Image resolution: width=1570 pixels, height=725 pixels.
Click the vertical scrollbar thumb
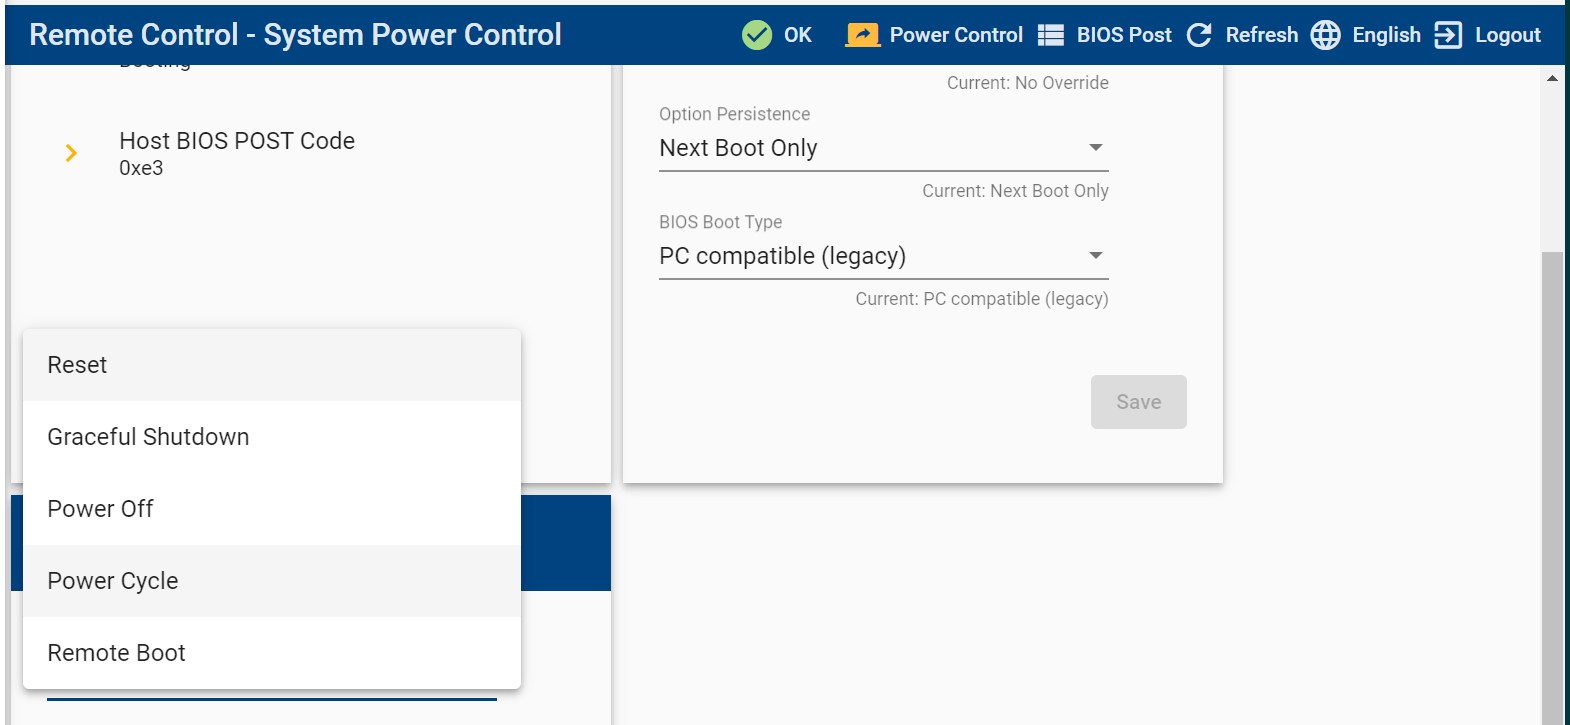1552,480
